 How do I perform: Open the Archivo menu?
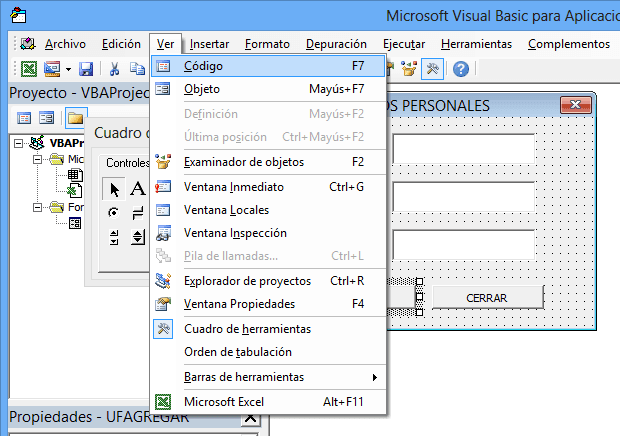point(65,44)
